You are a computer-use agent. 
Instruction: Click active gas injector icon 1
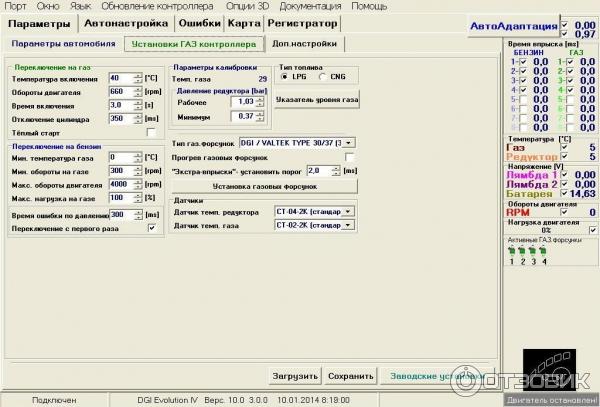click(x=513, y=250)
